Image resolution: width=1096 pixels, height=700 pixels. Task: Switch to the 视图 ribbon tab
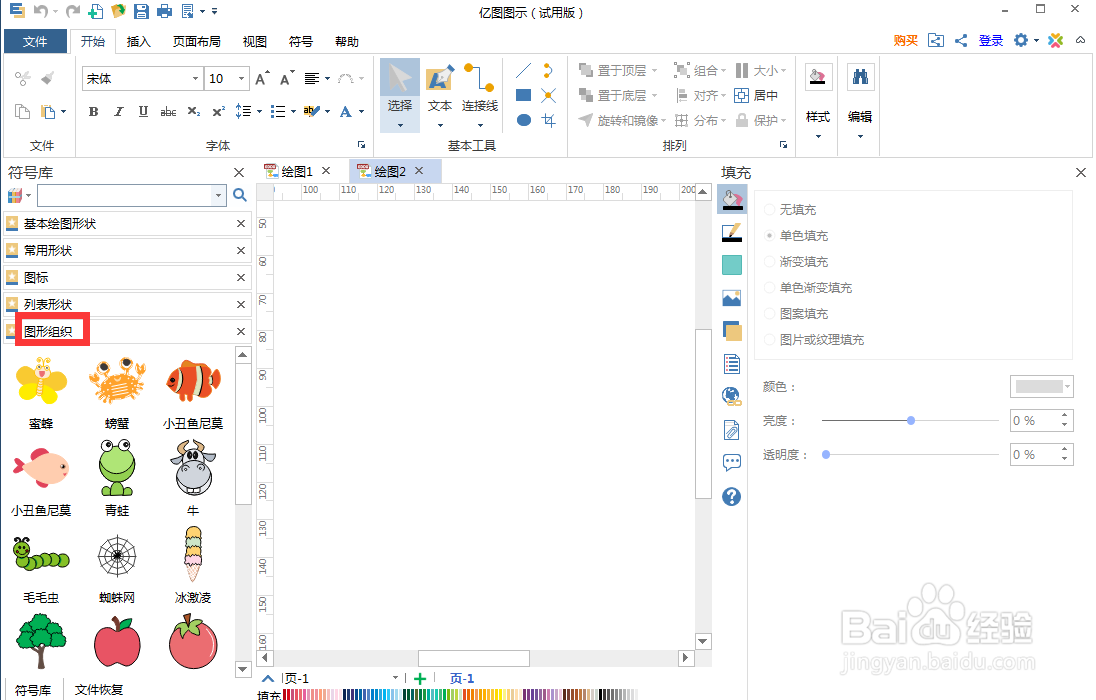point(254,41)
